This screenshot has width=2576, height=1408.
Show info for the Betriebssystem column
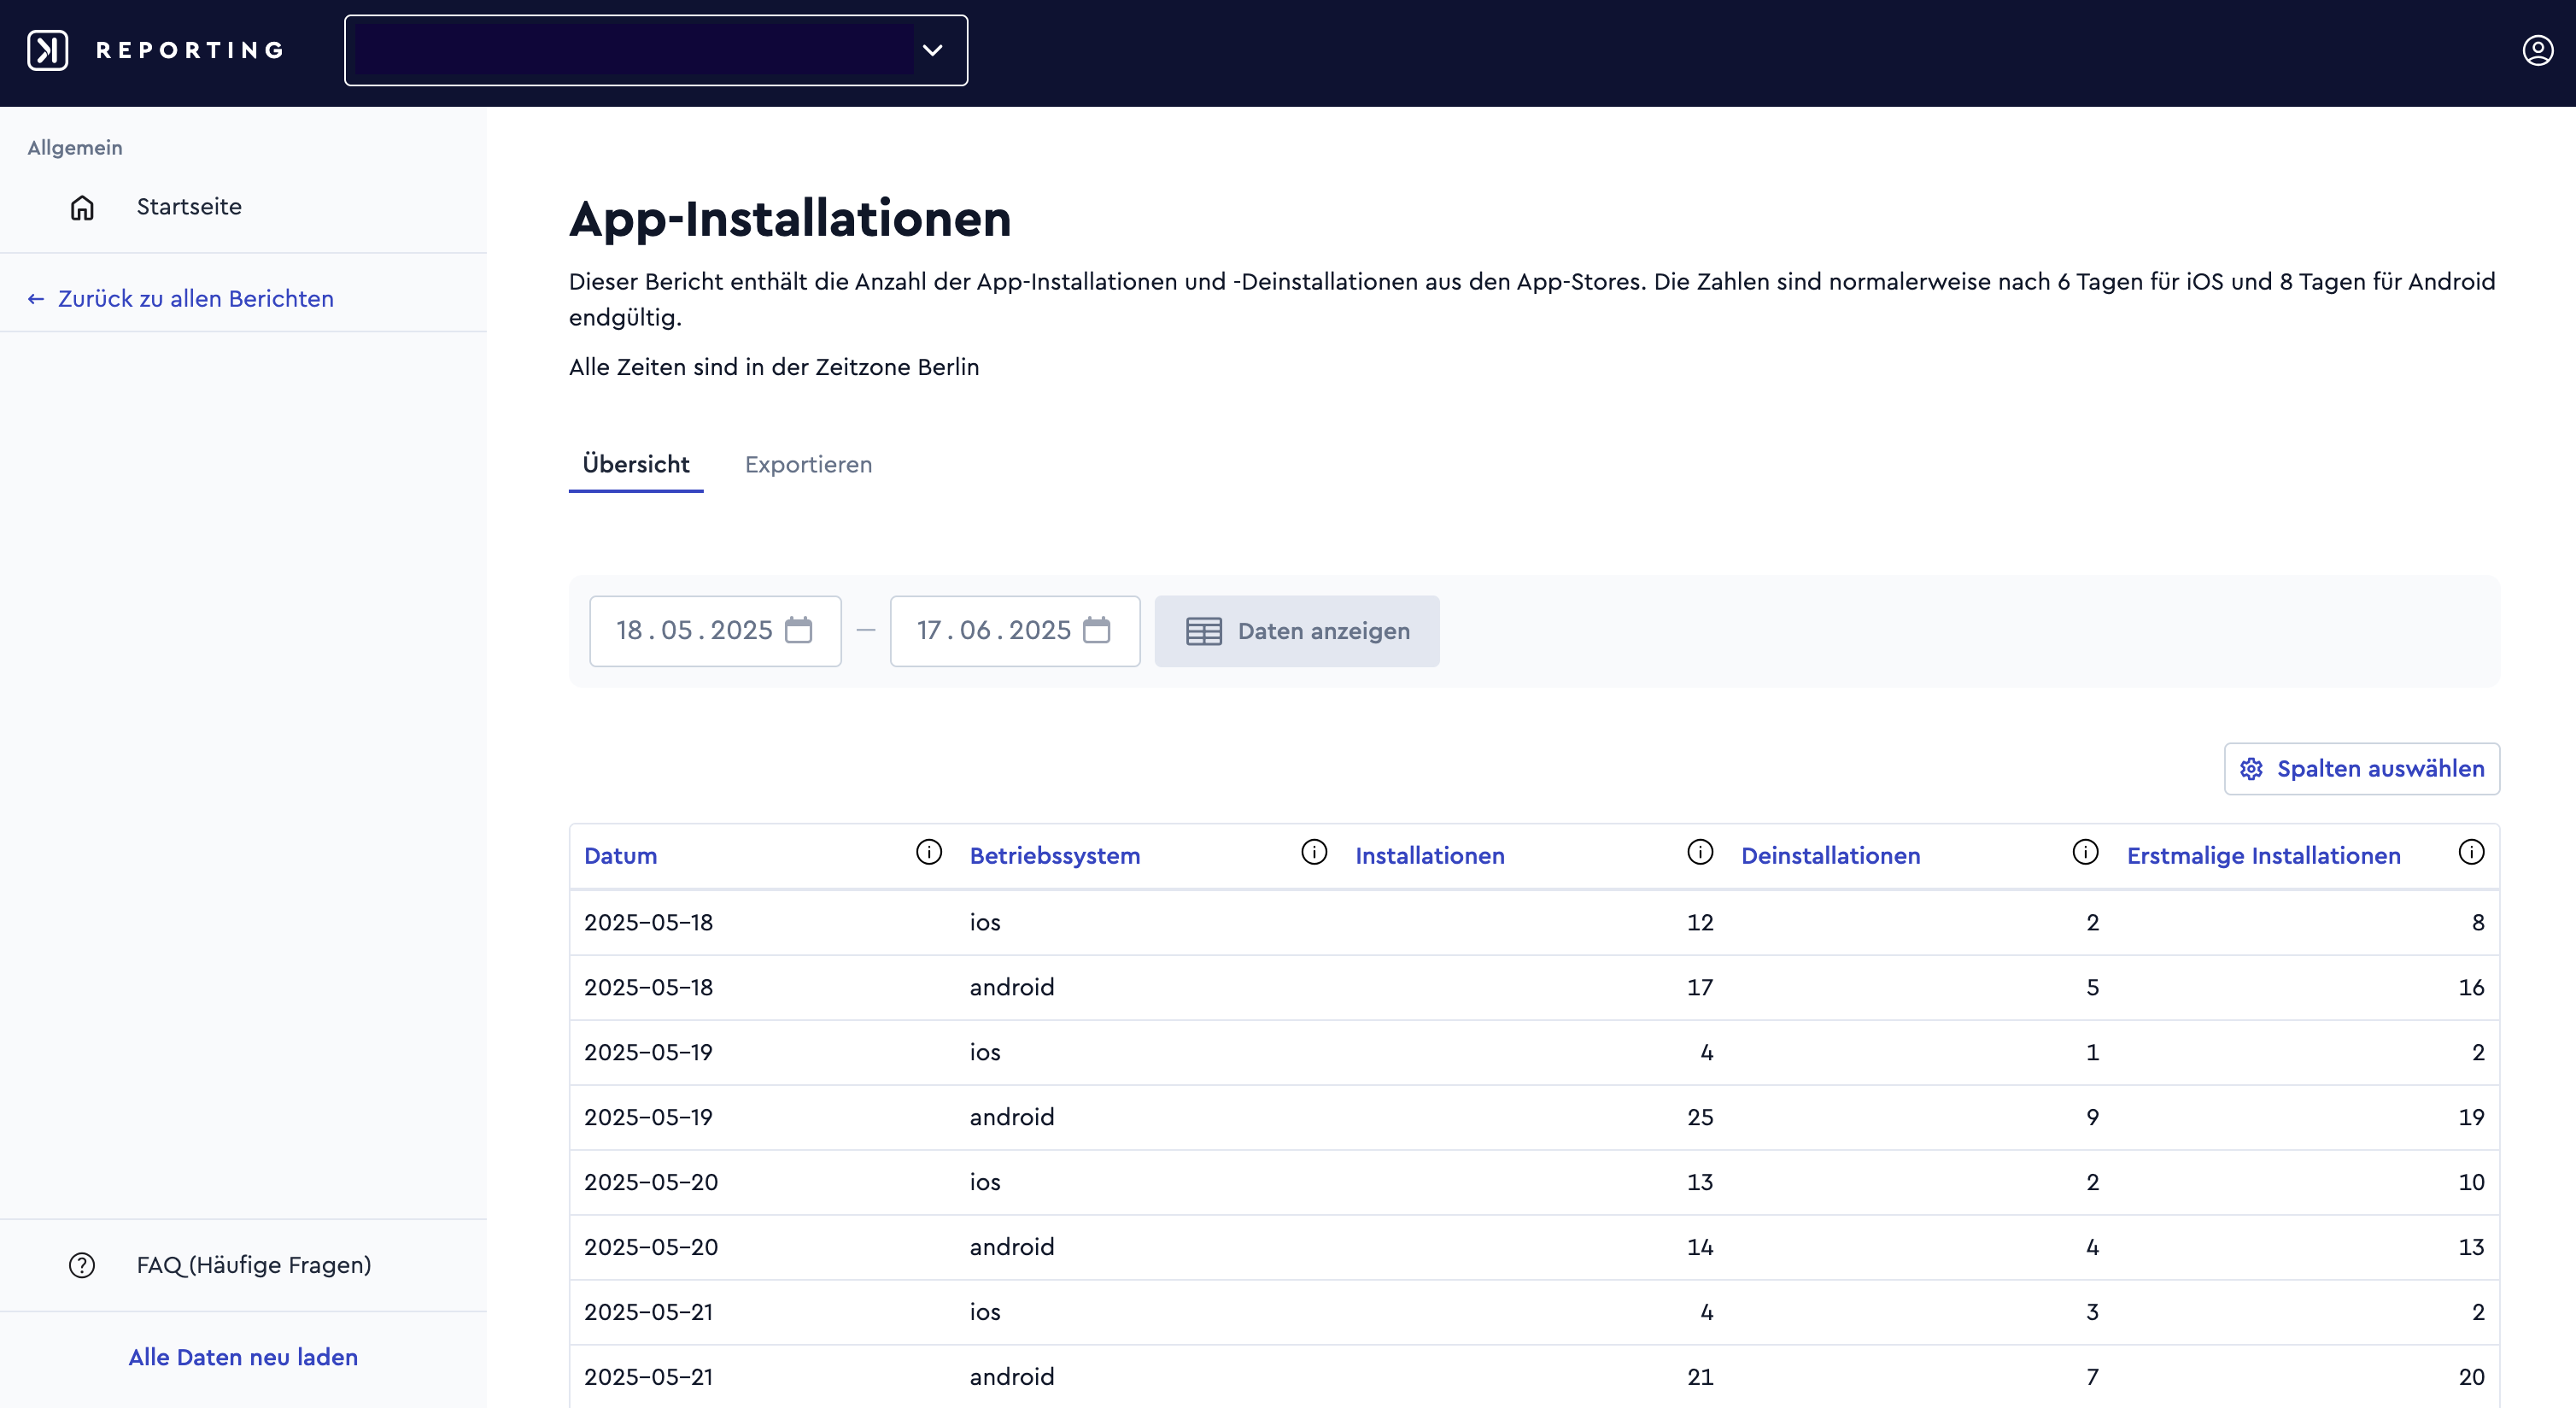pyautogui.click(x=1314, y=852)
